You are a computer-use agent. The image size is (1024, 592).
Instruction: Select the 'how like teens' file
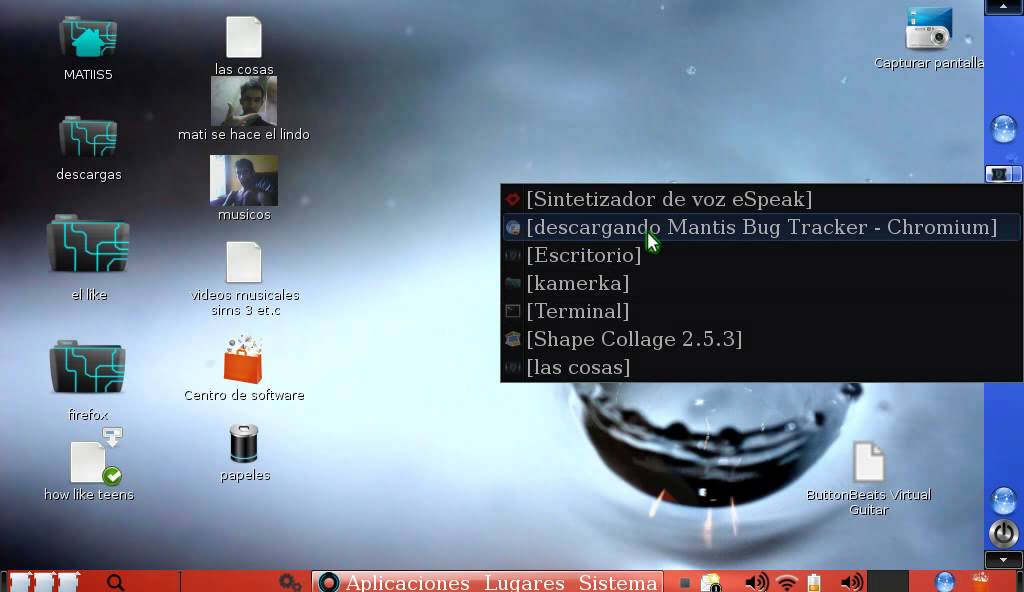pos(88,462)
